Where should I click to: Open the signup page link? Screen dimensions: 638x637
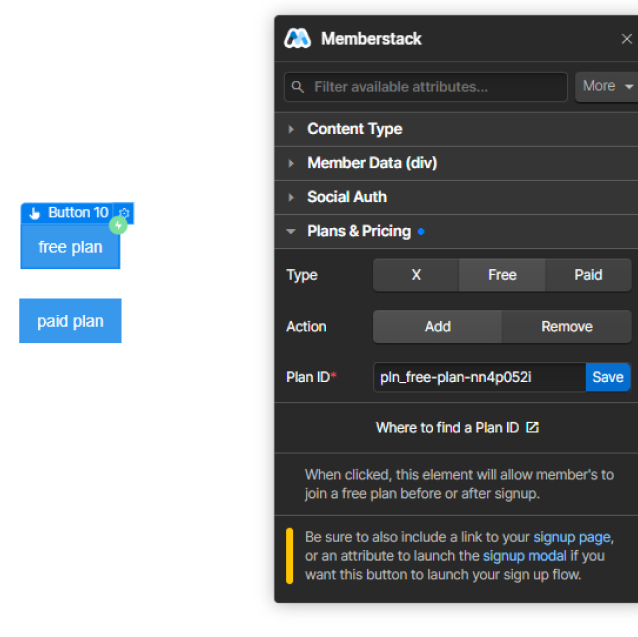572,537
